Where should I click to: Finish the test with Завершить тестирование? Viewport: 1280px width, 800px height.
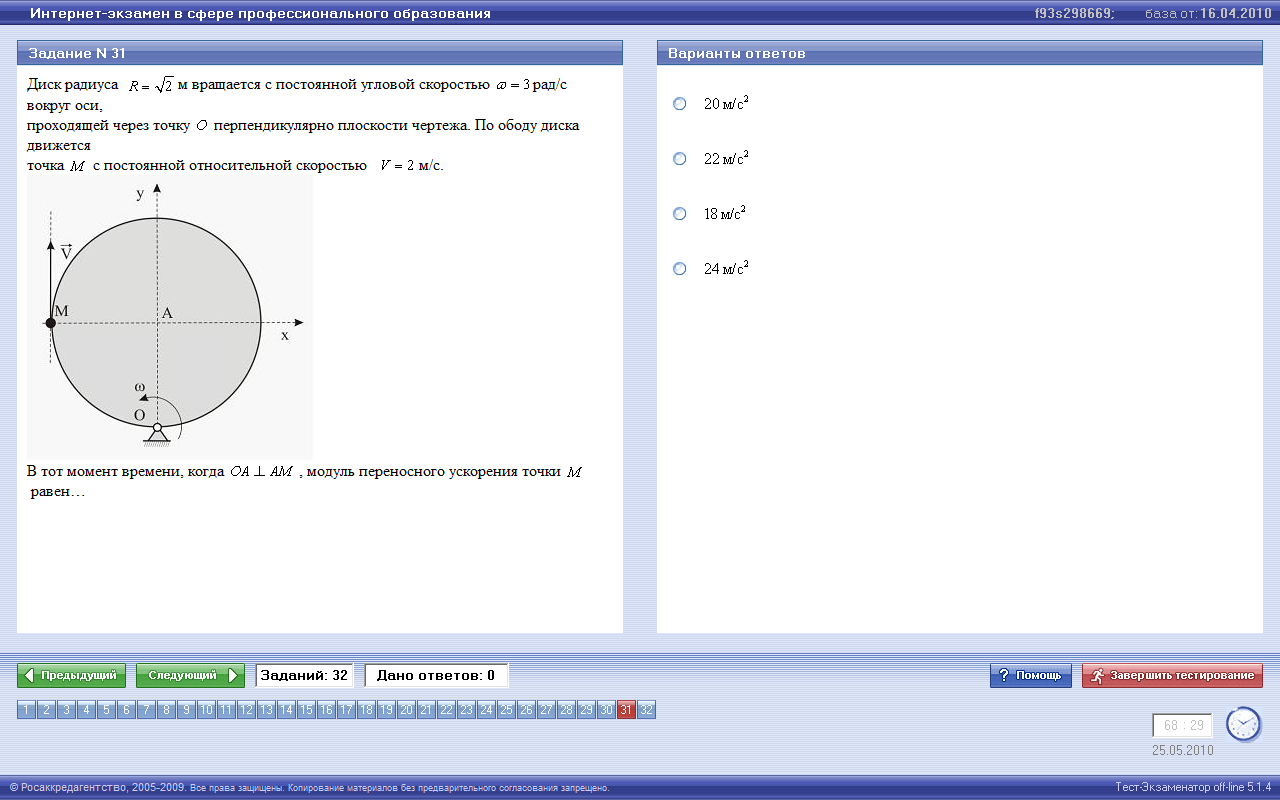[1172, 676]
